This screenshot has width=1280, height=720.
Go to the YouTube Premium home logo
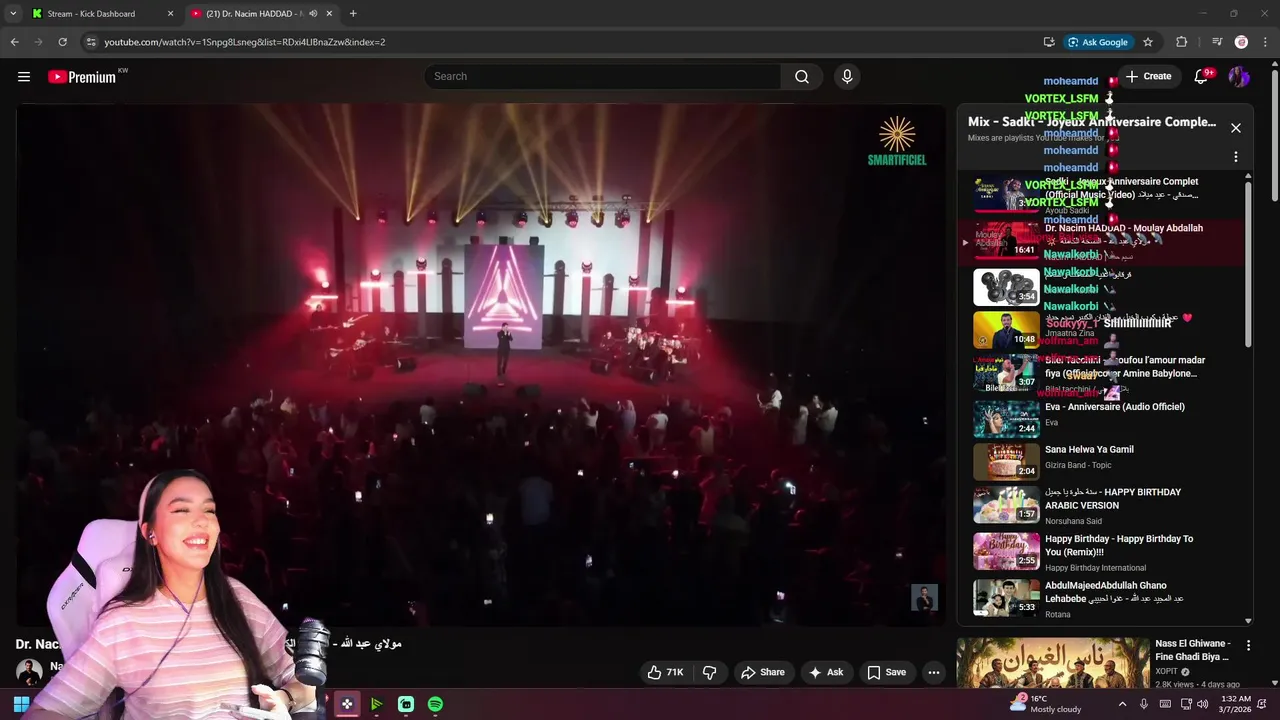point(82,77)
